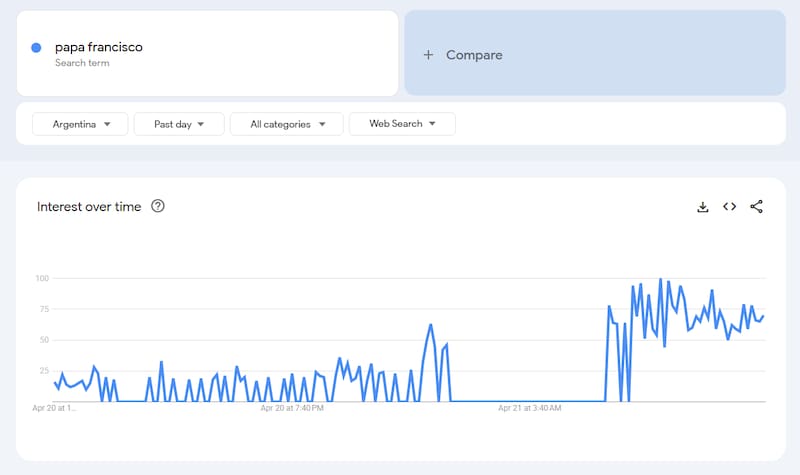This screenshot has width=800, height=475.
Task: Click the Compare label to add term
Action: click(474, 55)
